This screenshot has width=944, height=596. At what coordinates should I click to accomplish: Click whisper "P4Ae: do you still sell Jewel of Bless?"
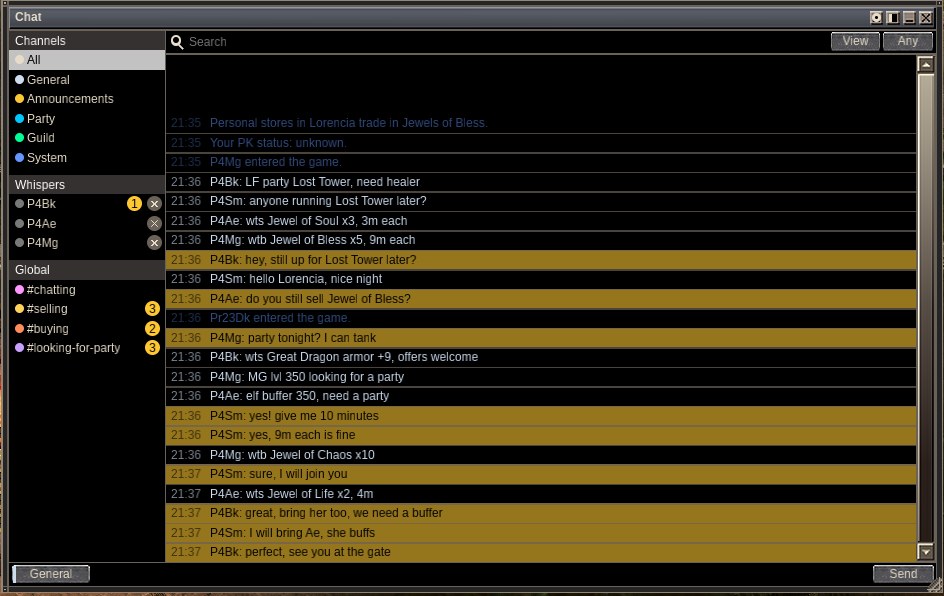point(541,299)
